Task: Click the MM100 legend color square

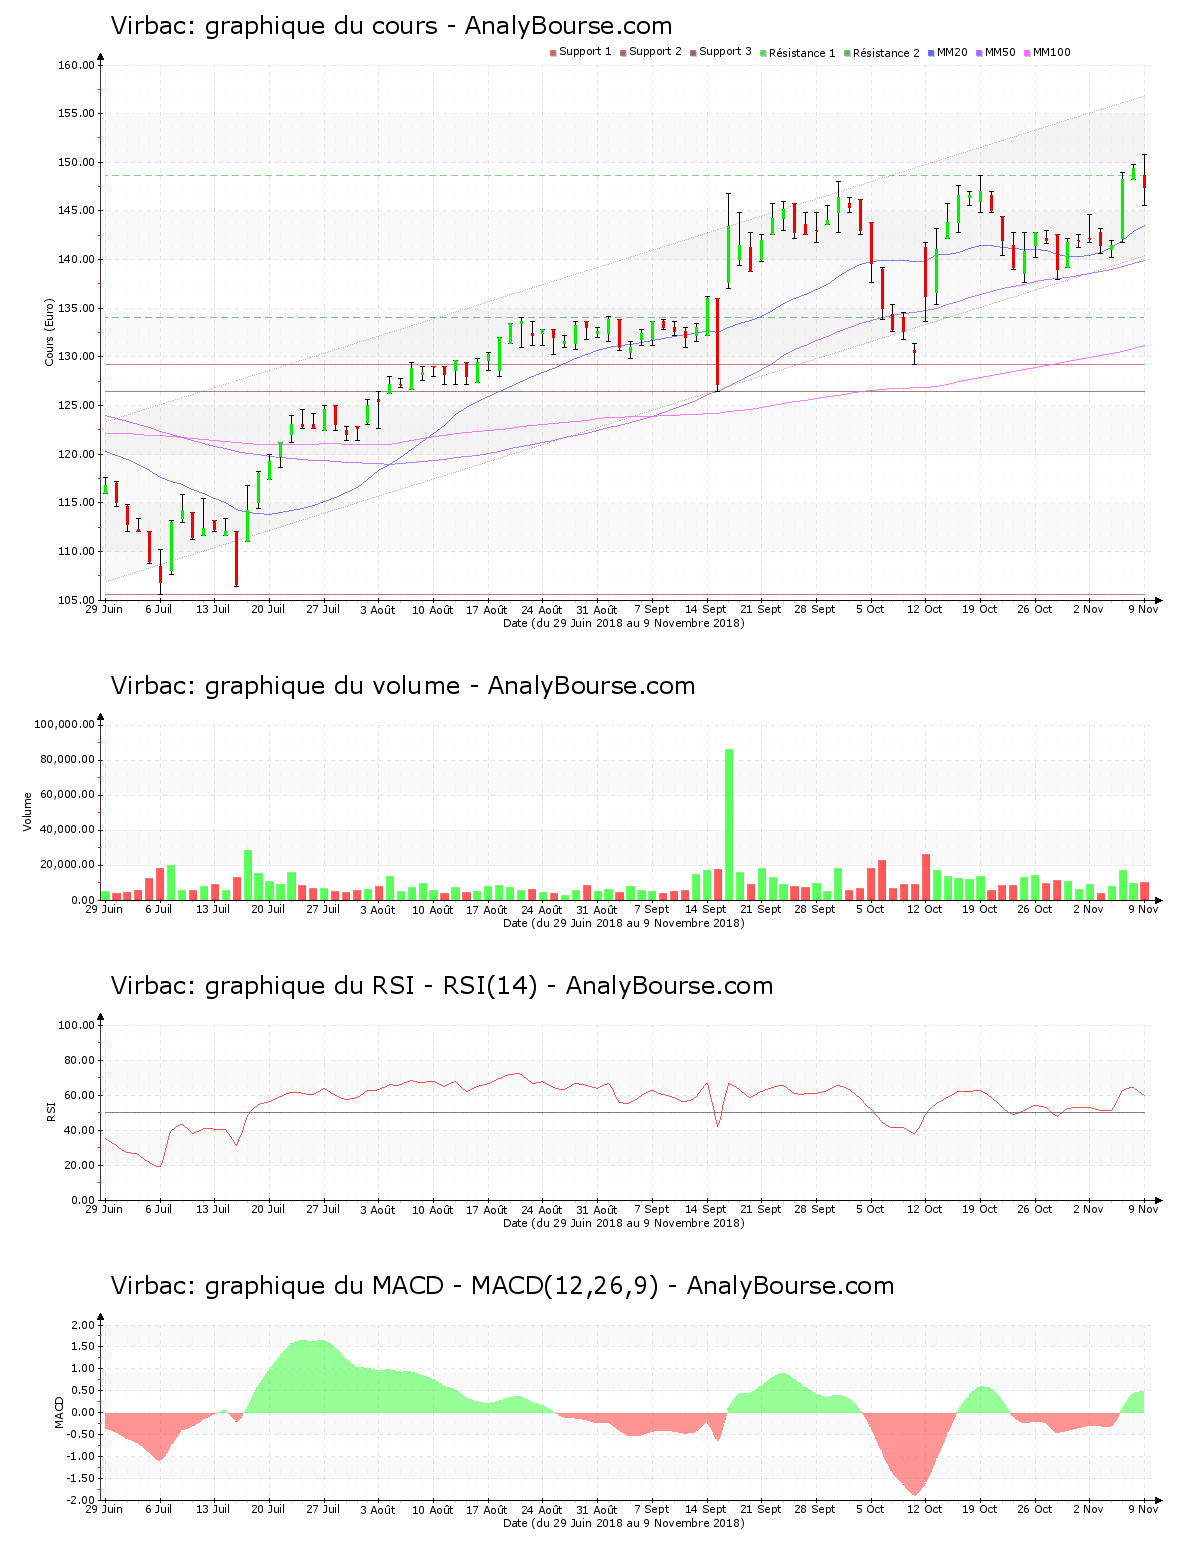Action: [1027, 53]
